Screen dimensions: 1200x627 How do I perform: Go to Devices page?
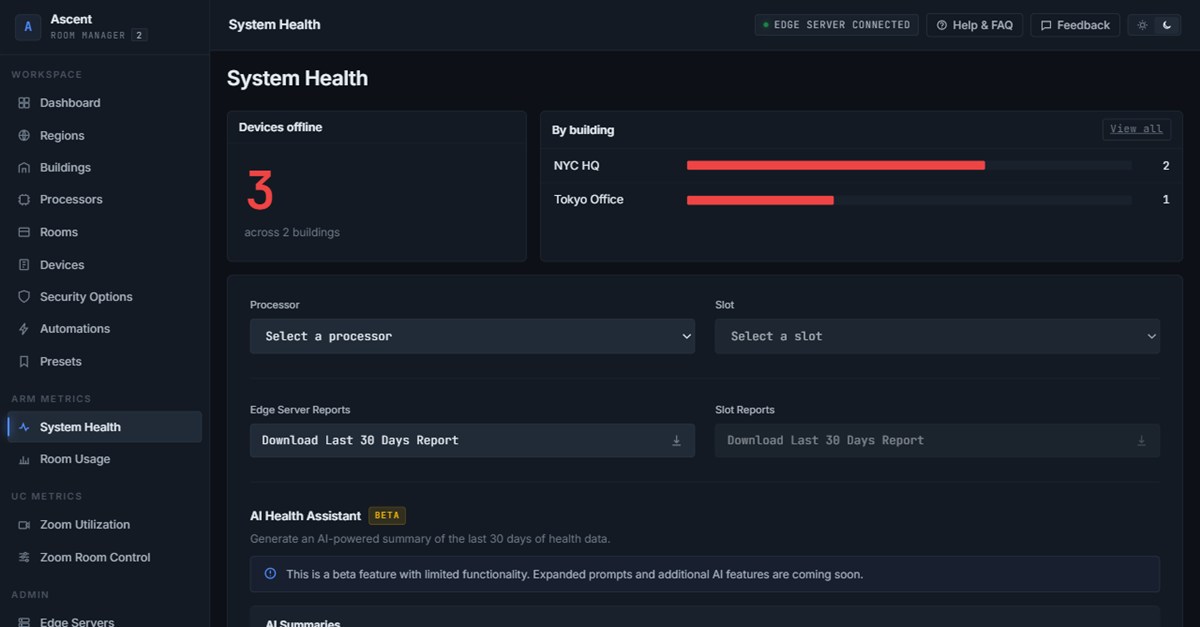pos(104,265)
